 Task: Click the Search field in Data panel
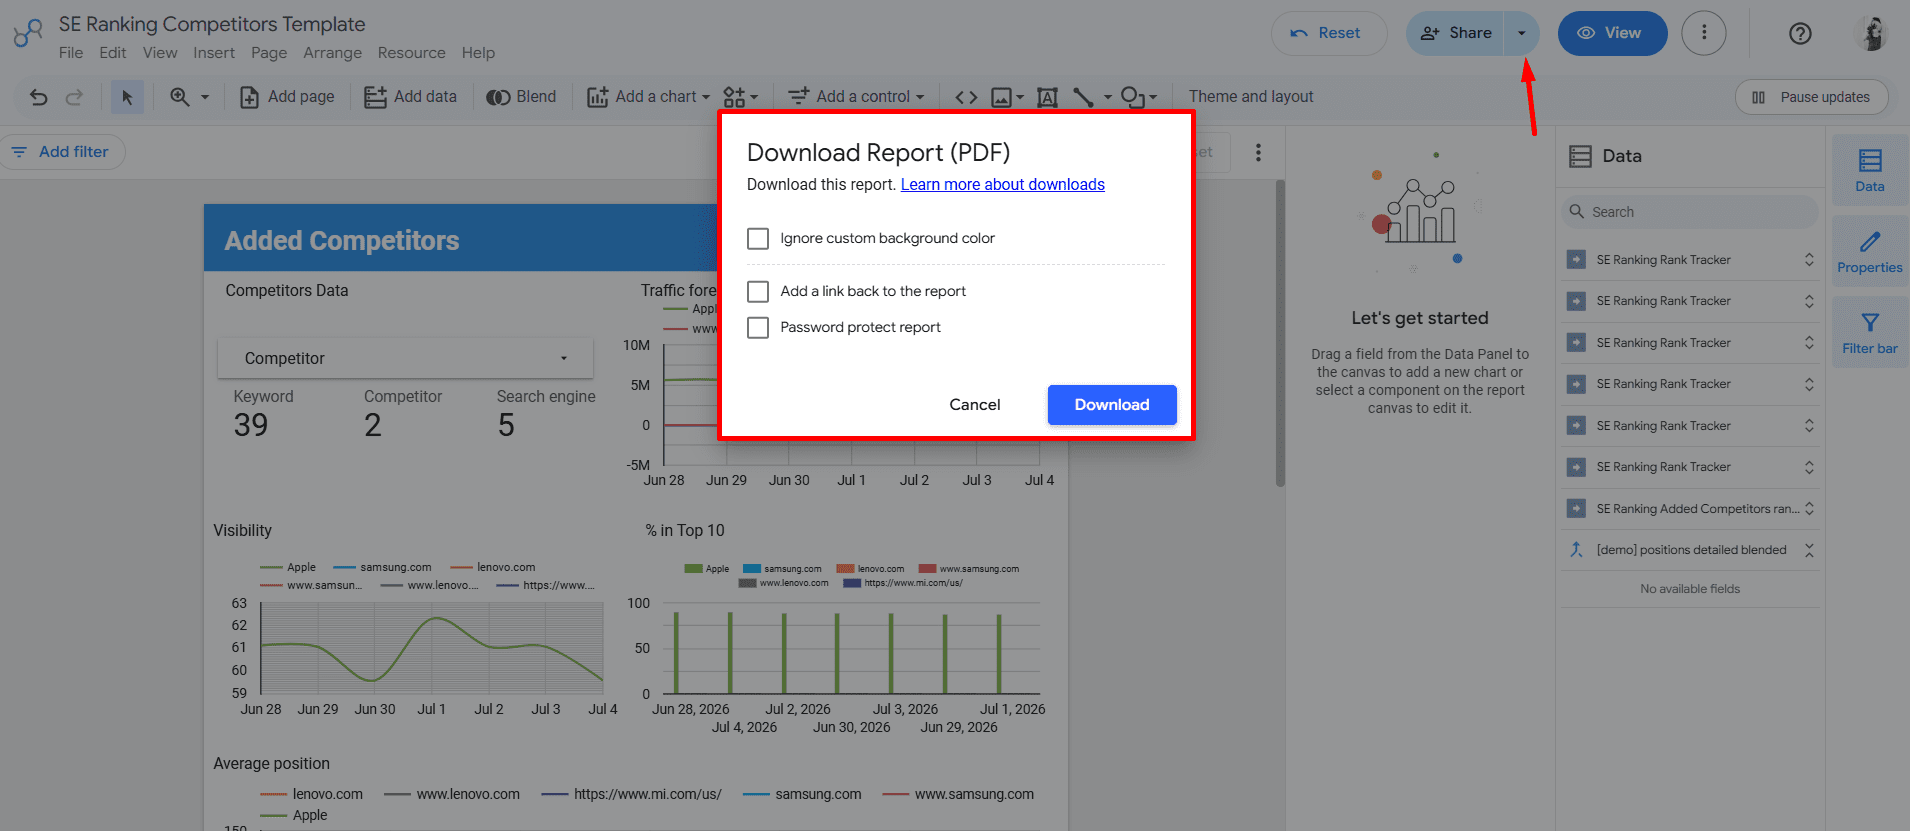[x=1689, y=212]
